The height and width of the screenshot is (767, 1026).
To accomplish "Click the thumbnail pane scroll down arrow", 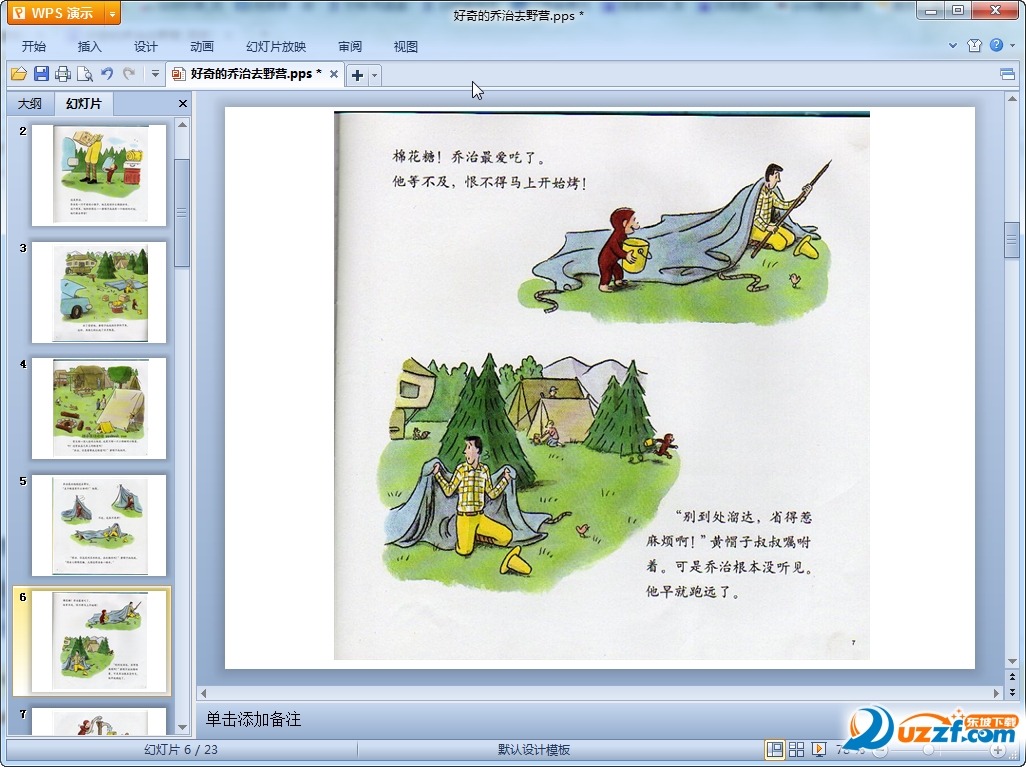I will (x=183, y=727).
